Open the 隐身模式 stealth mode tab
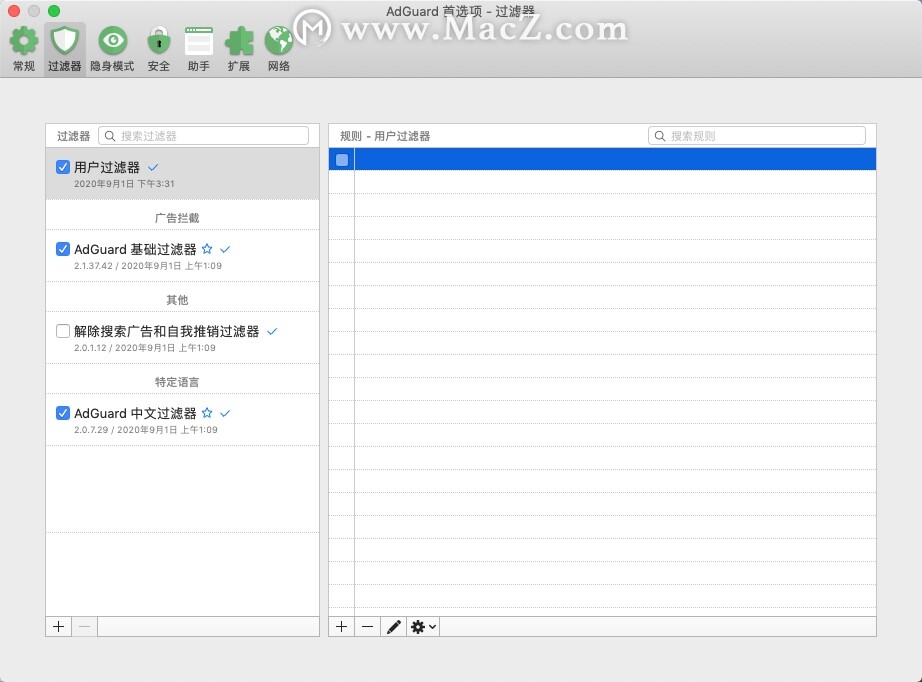This screenshot has width=922, height=682. [x=112, y=49]
